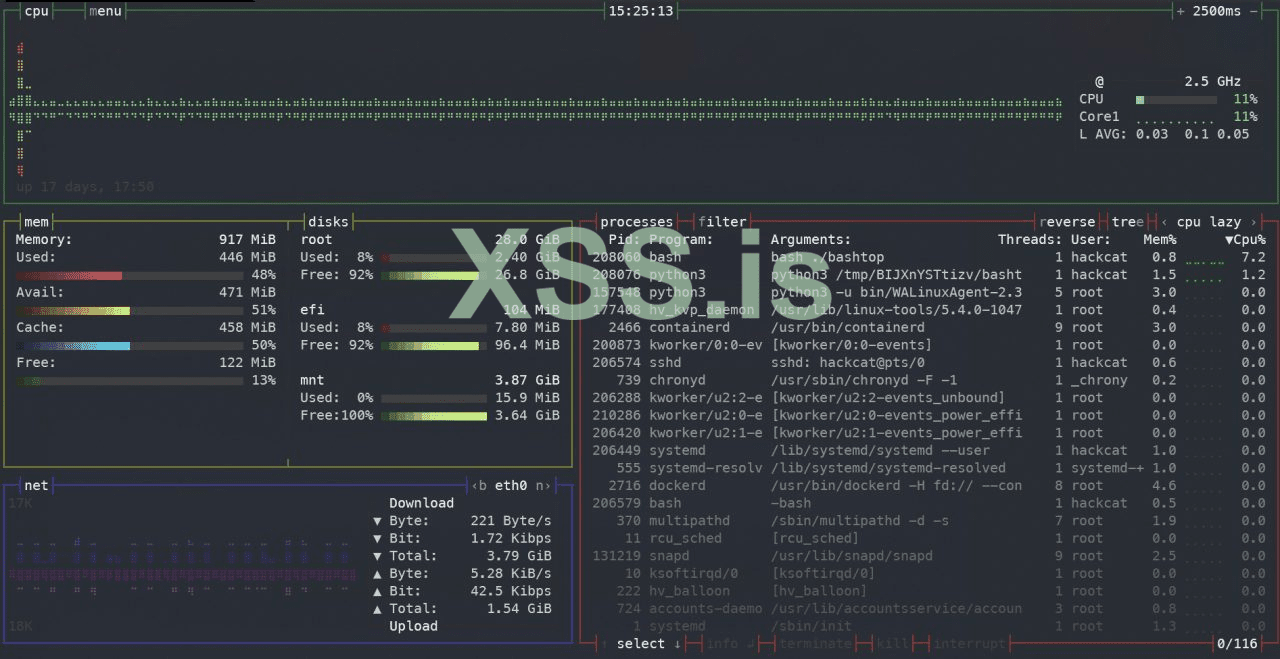Click the Cpu% sort indicator column header
This screenshot has width=1280, height=659.
[x=1245, y=240]
